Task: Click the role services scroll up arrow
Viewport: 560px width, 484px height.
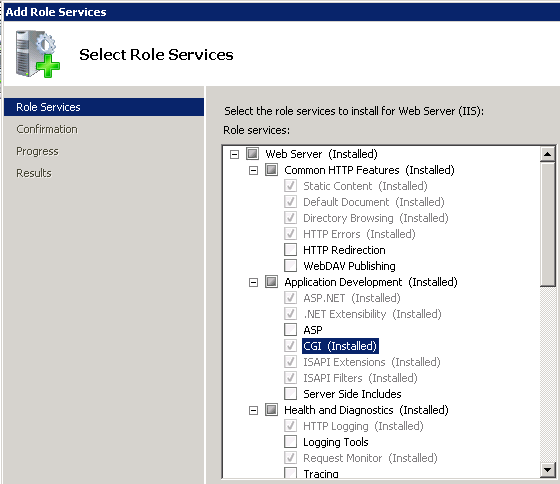Action: tap(548, 154)
